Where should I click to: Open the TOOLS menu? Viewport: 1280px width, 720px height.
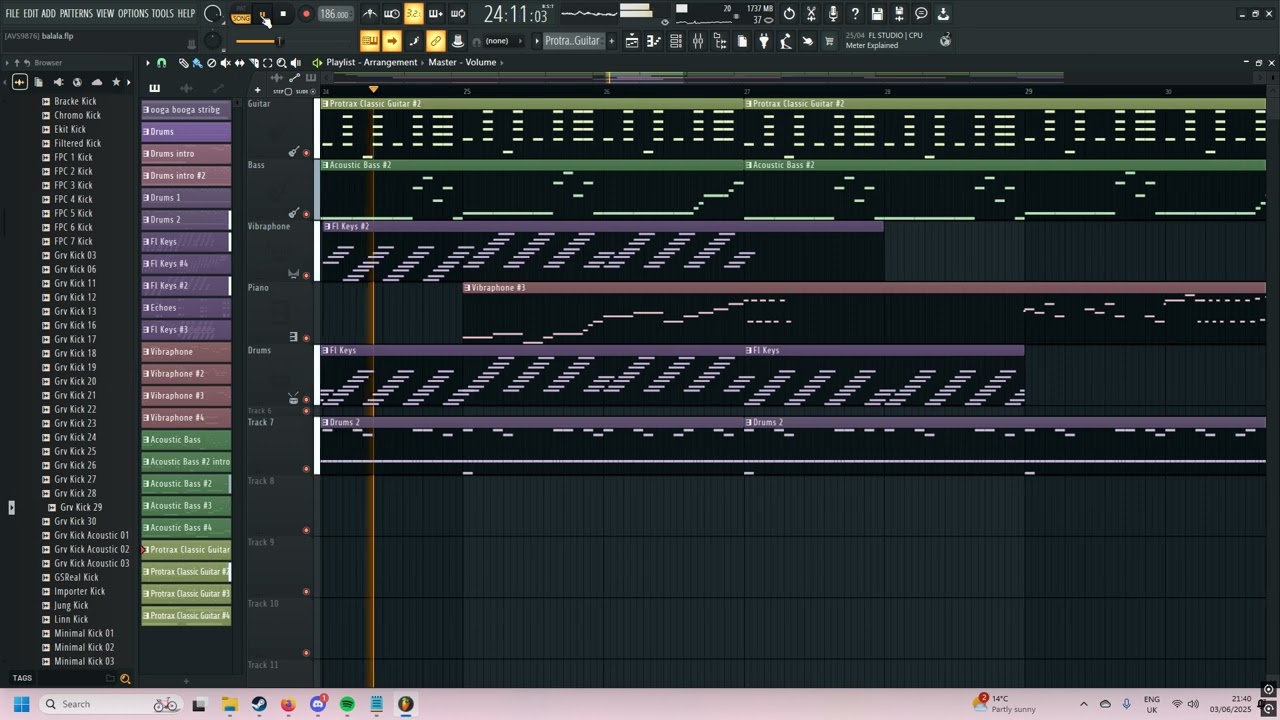162,14
